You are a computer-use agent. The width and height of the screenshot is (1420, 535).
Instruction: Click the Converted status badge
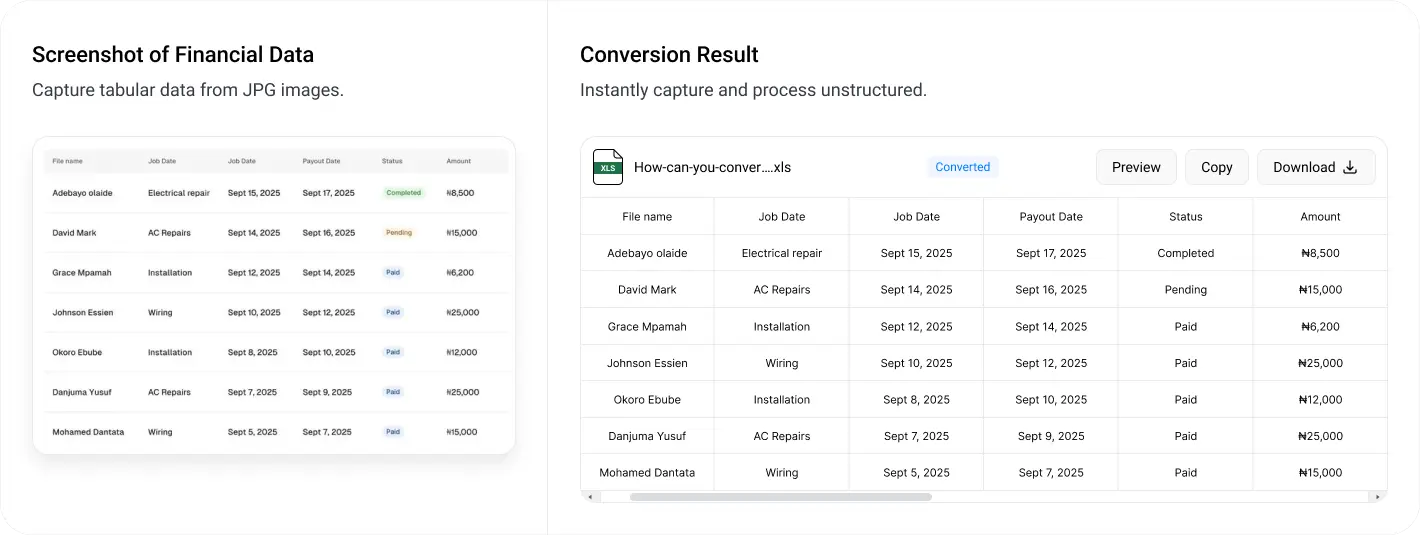pyautogui.click(x=962, y=167)
